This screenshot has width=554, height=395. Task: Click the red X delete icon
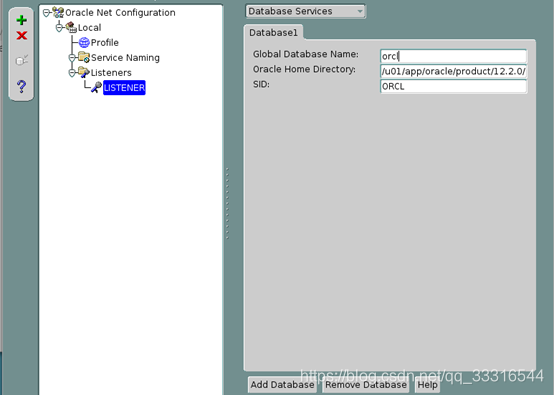(22, 35)
